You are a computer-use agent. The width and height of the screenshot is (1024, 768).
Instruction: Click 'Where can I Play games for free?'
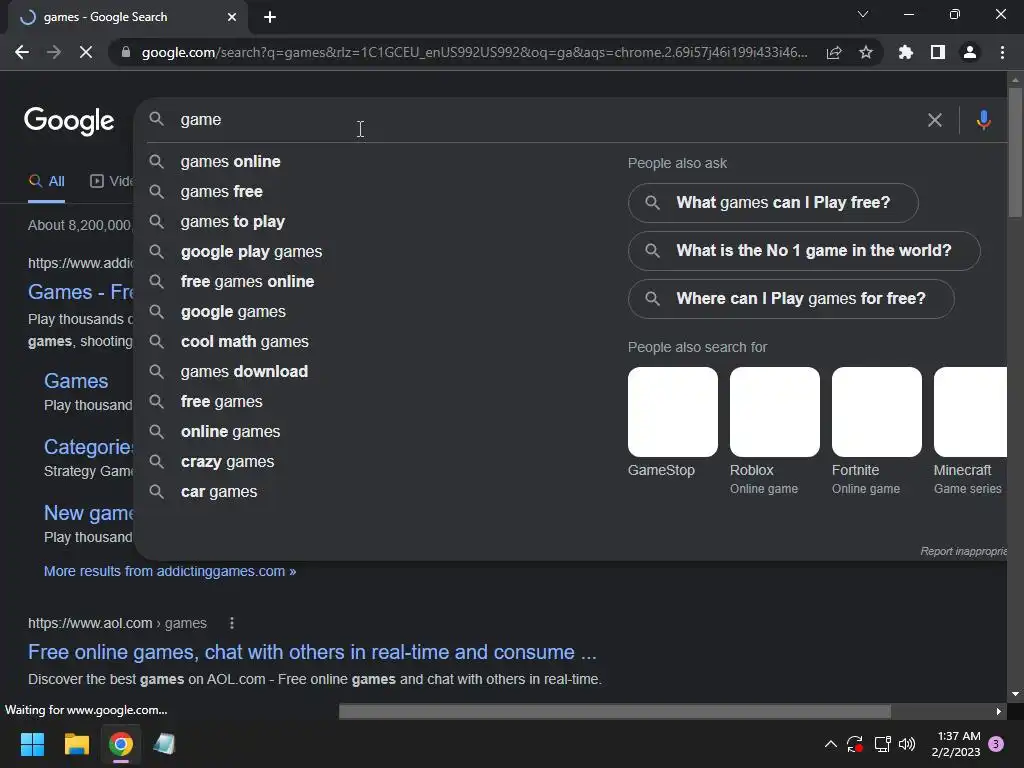[x=791, y=298]
